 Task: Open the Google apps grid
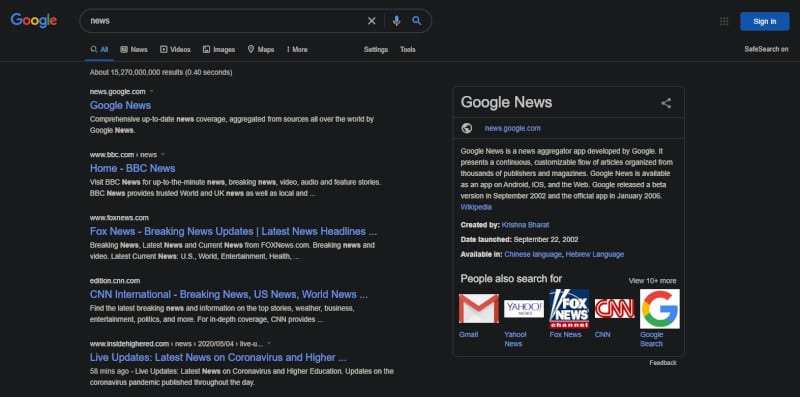[723, 21]
